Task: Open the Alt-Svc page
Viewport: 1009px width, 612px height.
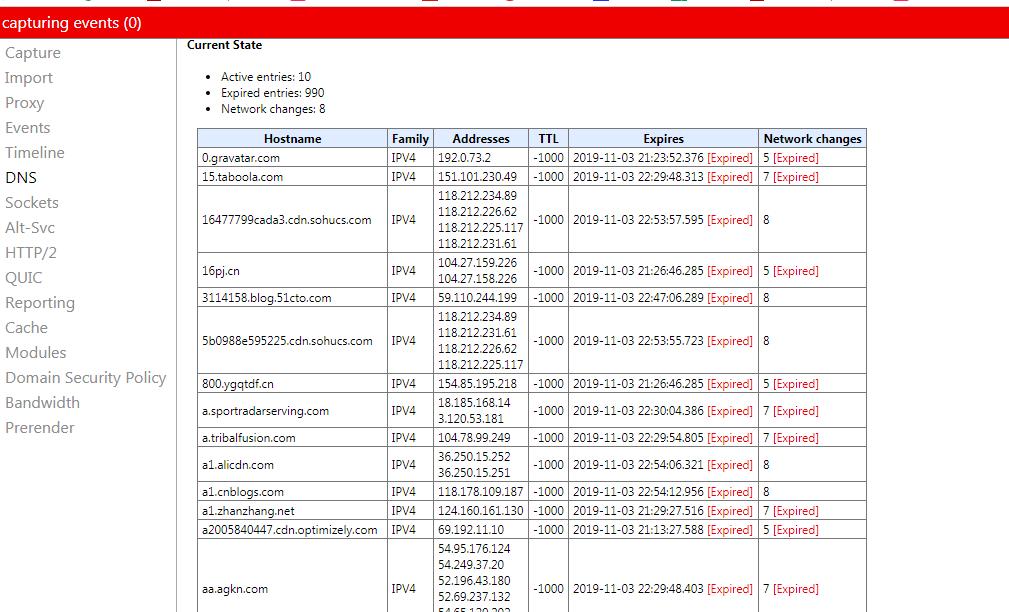Action: coord(30,228)
